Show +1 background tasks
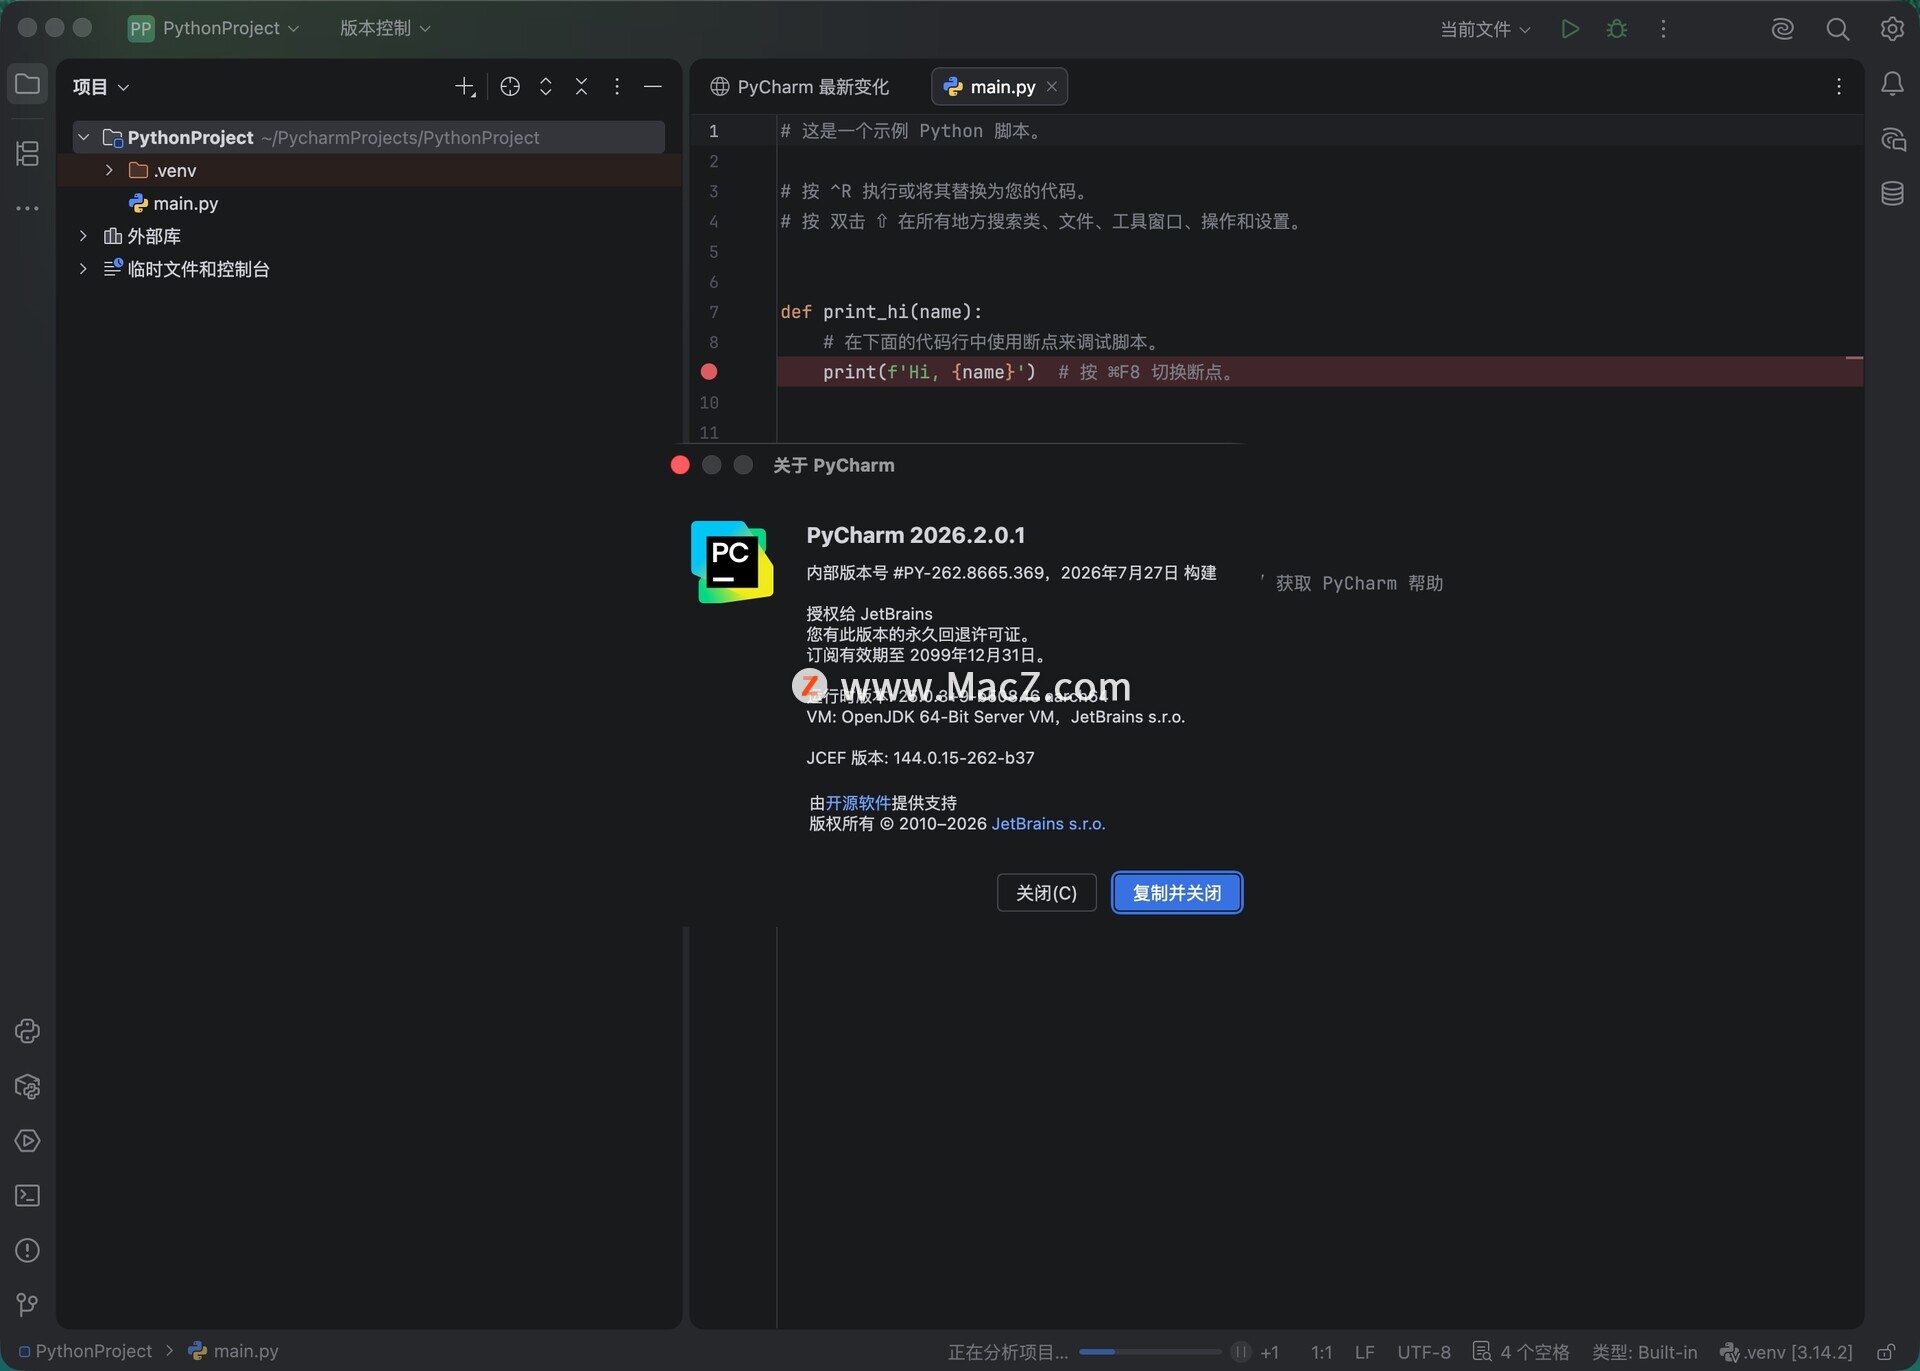The height and width of the screenshot is (1371, 1920). pyautogui.click(x=1270, y=1352)
